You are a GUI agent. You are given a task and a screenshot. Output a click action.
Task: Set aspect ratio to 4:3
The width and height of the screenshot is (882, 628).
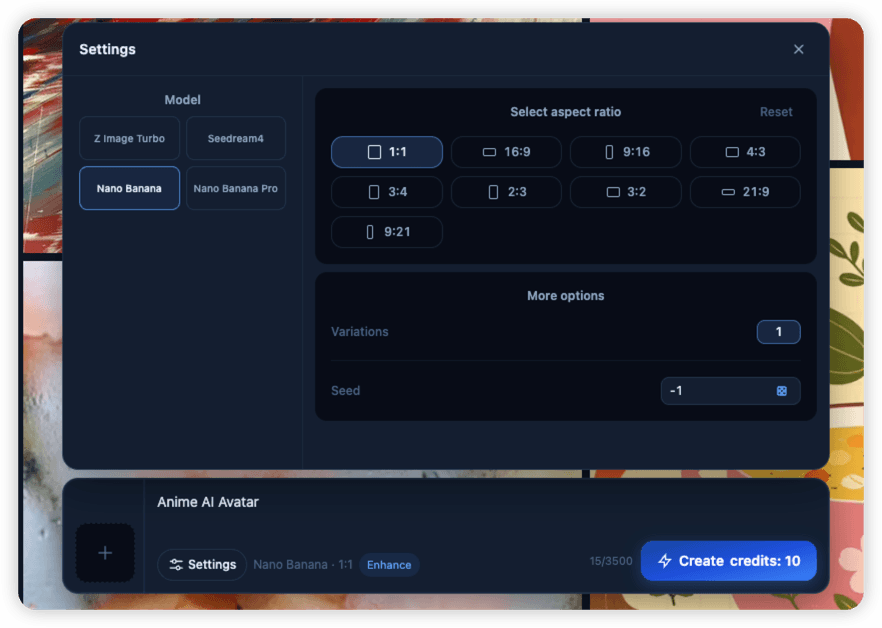pyautogui.click(x=745, y=152)
